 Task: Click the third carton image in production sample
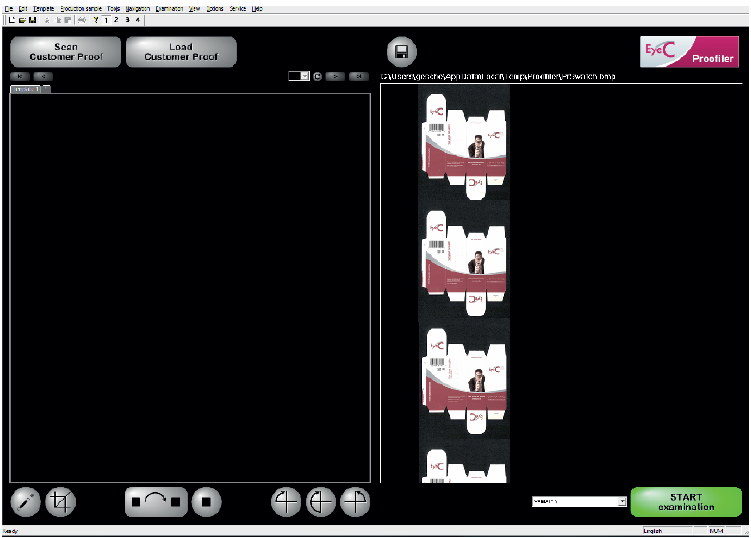coord(464,381)
